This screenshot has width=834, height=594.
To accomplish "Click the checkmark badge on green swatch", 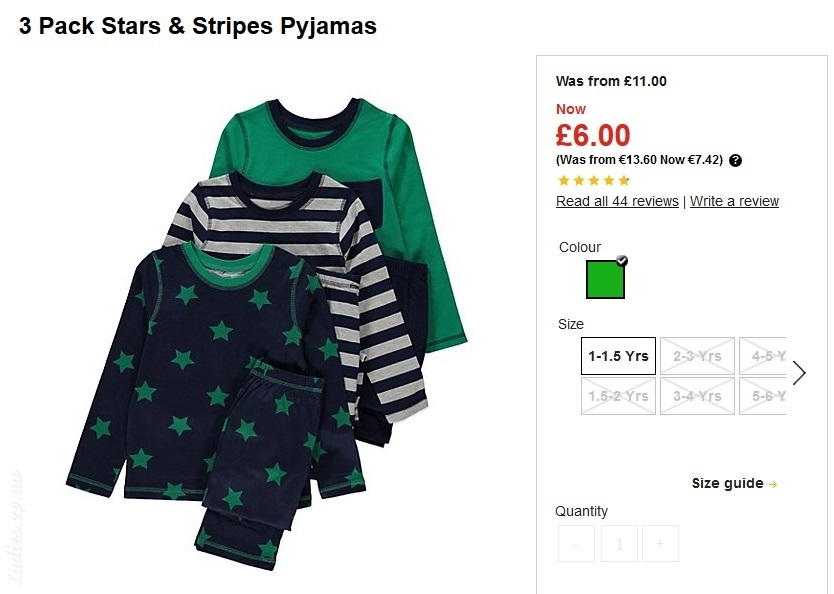I will point(622,261).
